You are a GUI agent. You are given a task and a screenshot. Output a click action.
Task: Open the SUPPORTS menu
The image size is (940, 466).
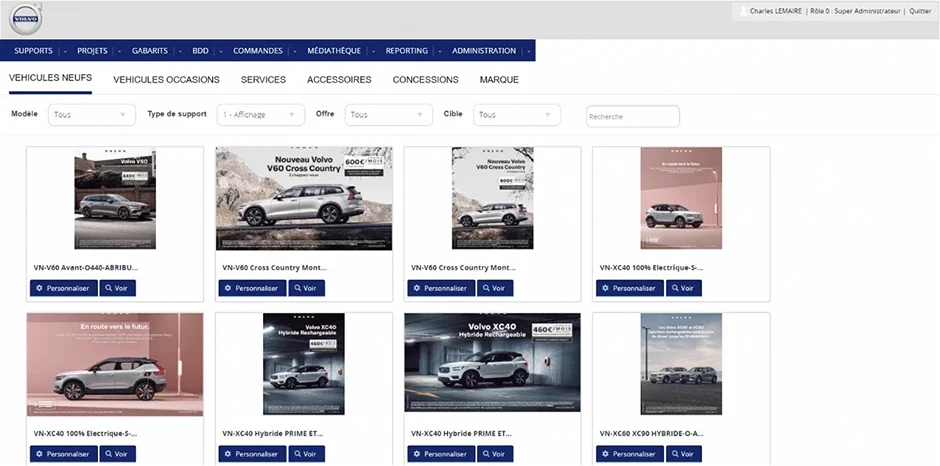pos(34,51)
